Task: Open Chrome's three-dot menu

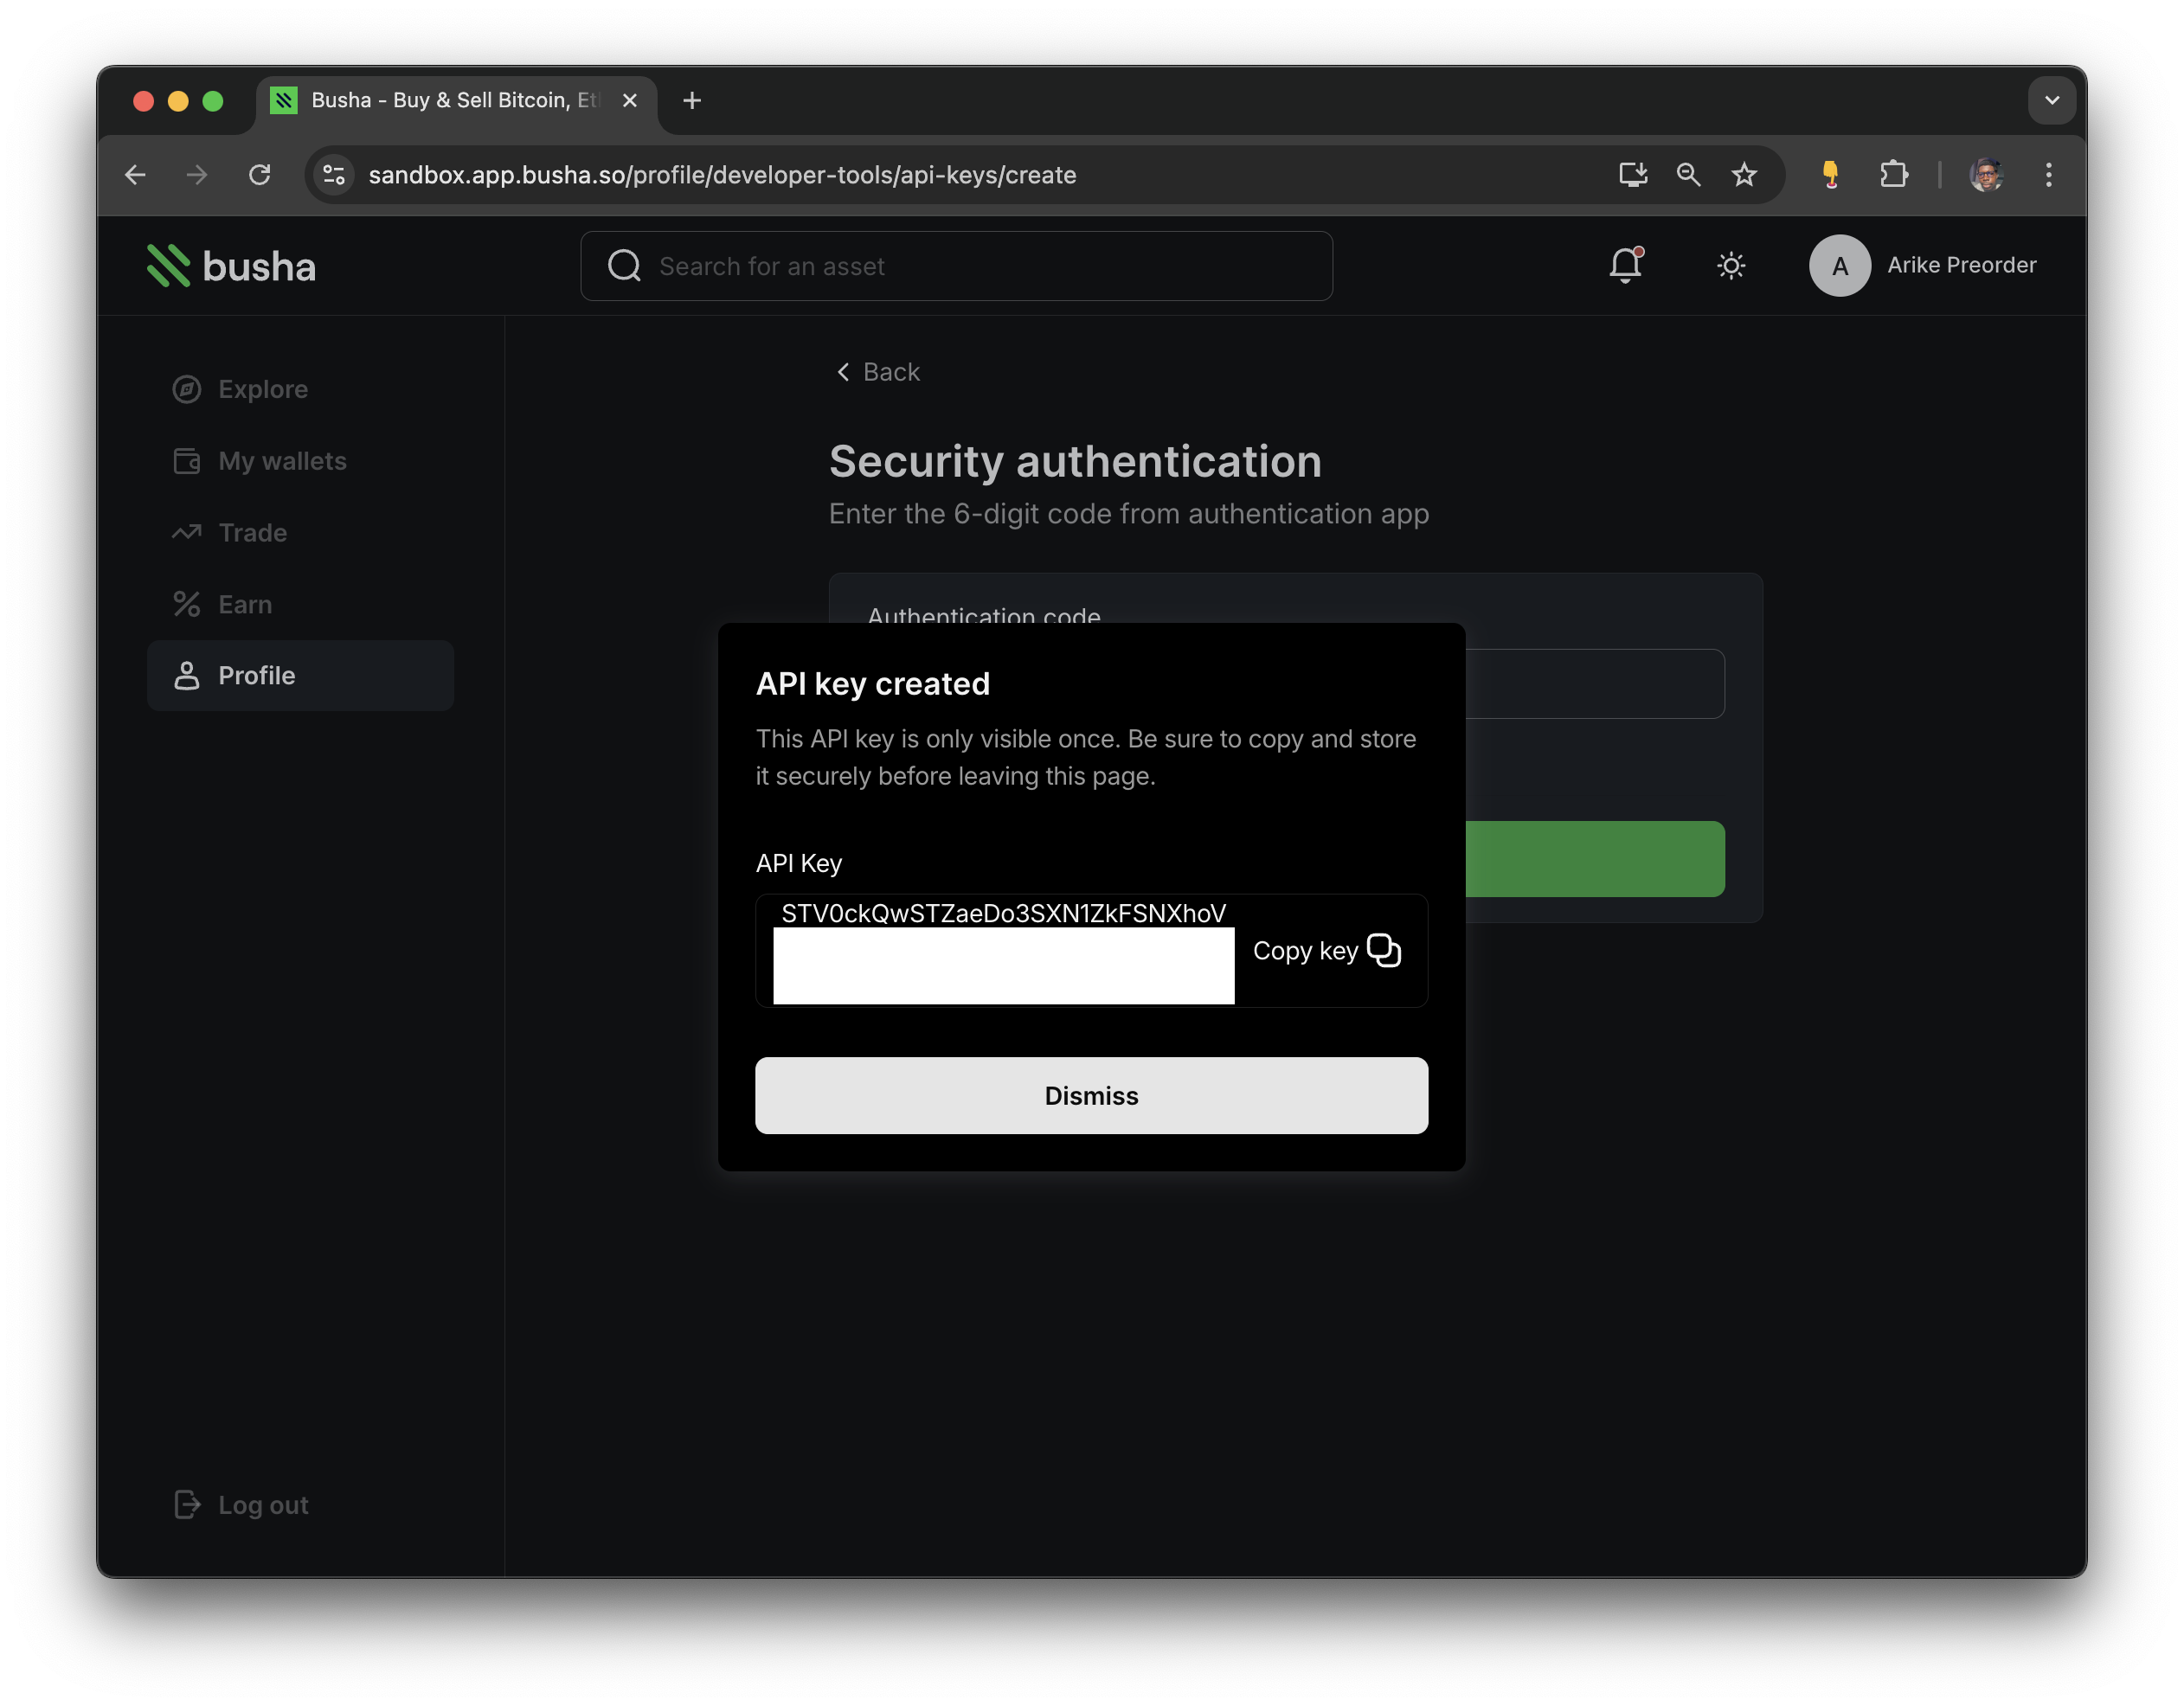Action: pyautogui.click(x=2047, y=174)
